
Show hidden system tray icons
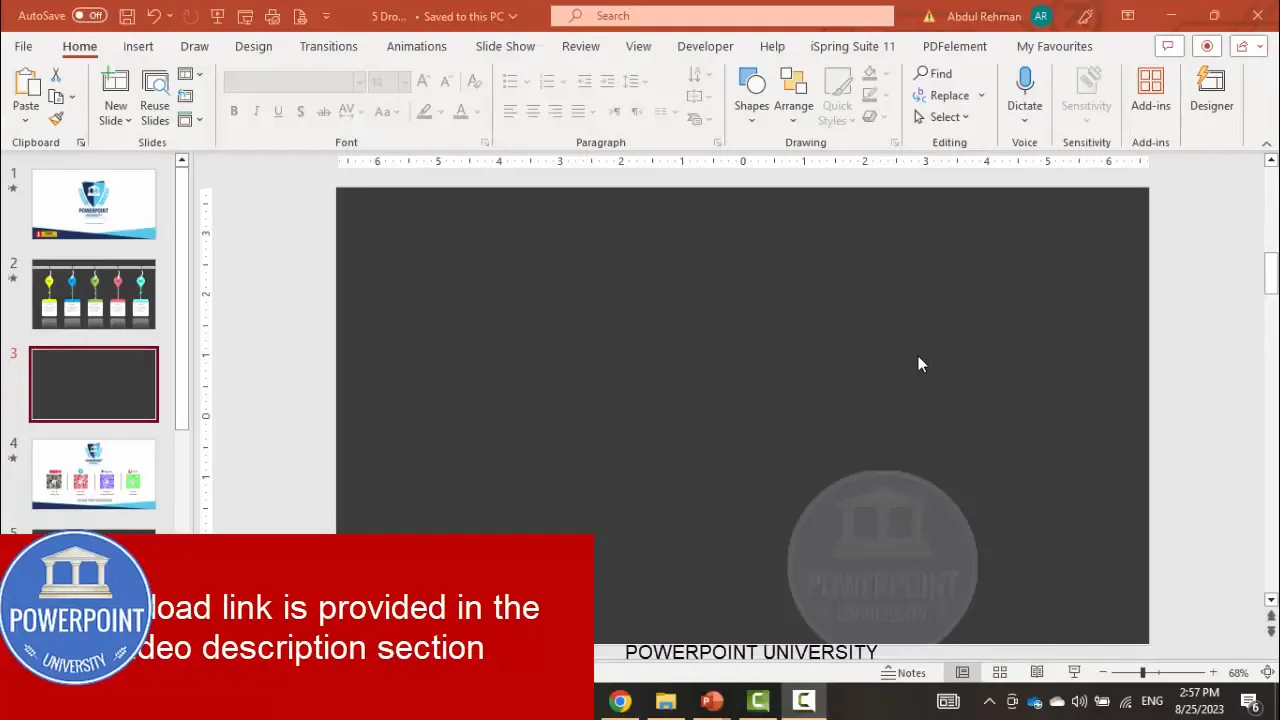click(989, 702)
